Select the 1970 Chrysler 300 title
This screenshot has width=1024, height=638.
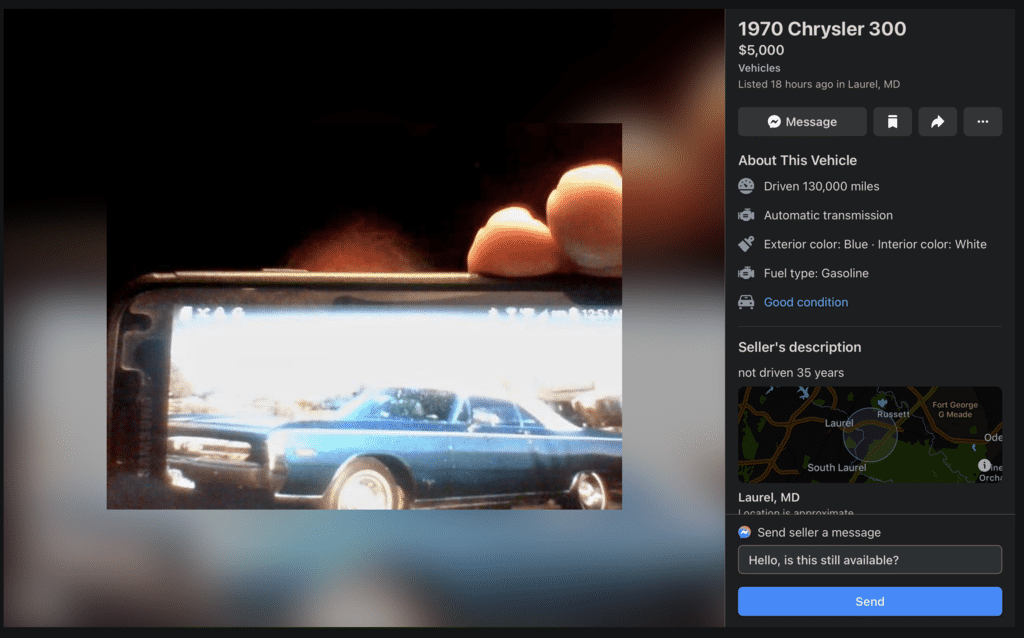(822, 29)
